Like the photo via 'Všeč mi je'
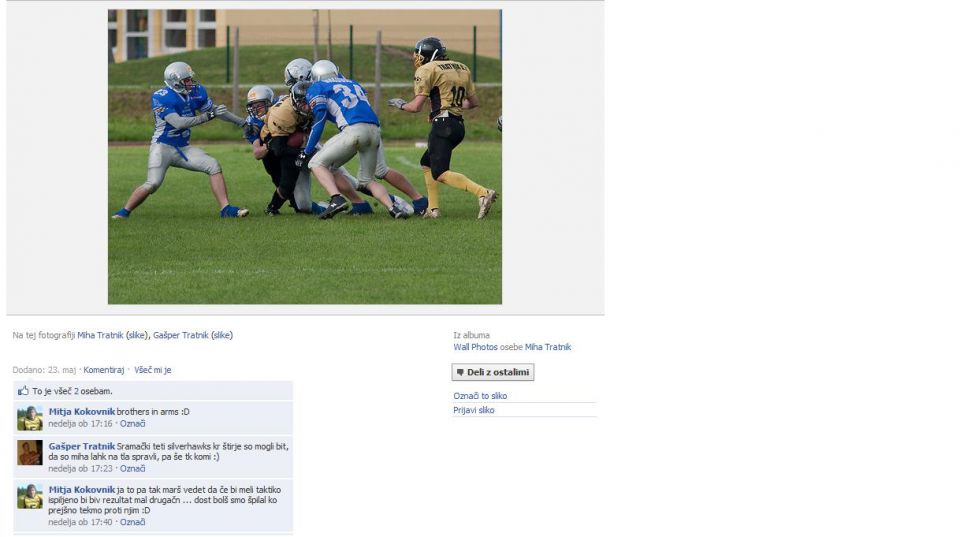The image size is (960, 537). 152,370
